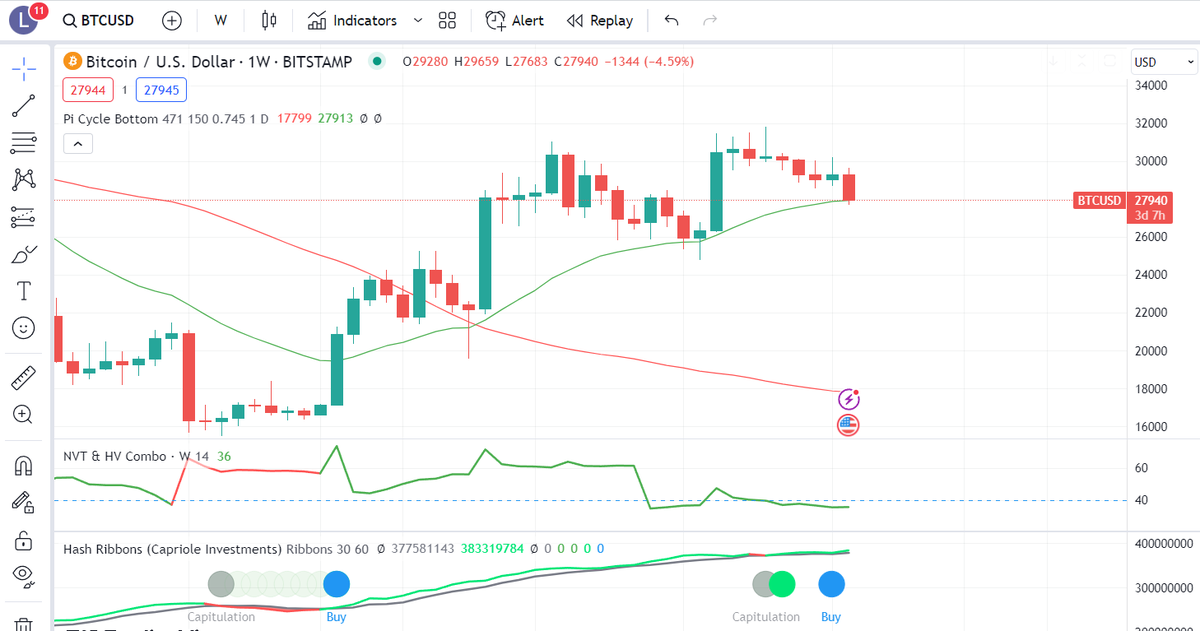Redo the last chart action
The image size is (1200, 631).
pyautogui.click(x=710, y=20)
